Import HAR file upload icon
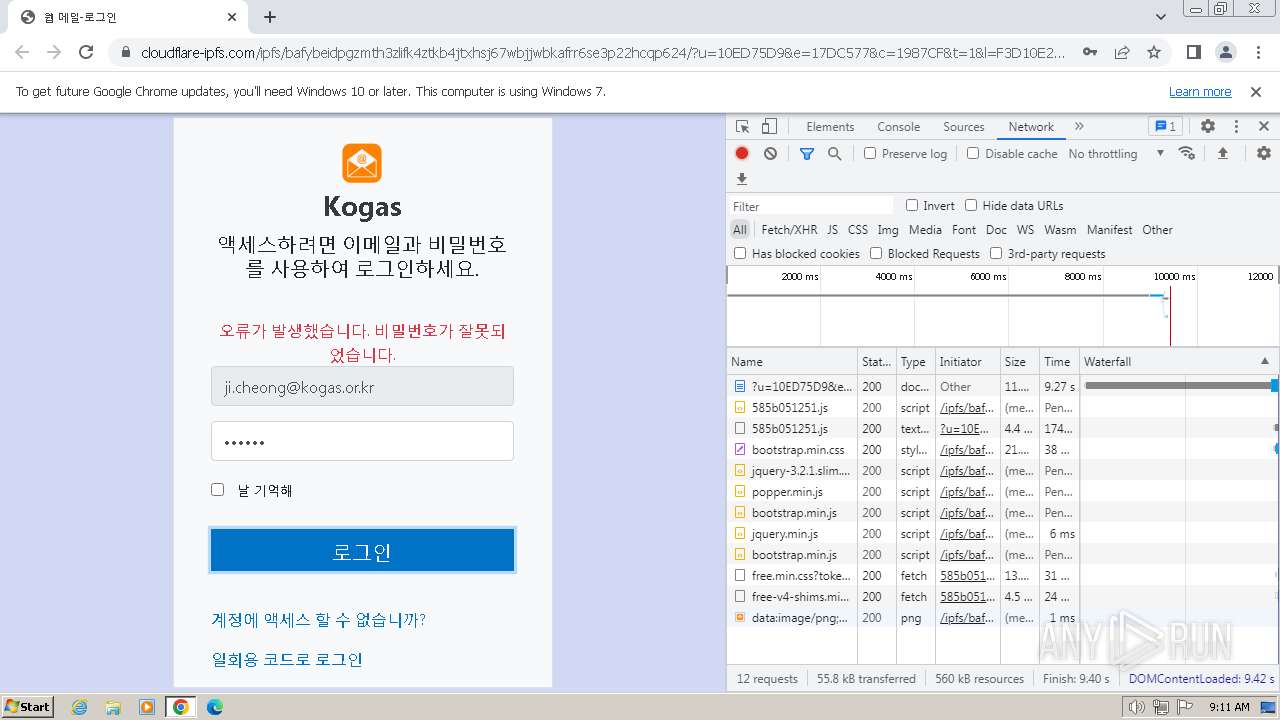 tap(1222, 154)
